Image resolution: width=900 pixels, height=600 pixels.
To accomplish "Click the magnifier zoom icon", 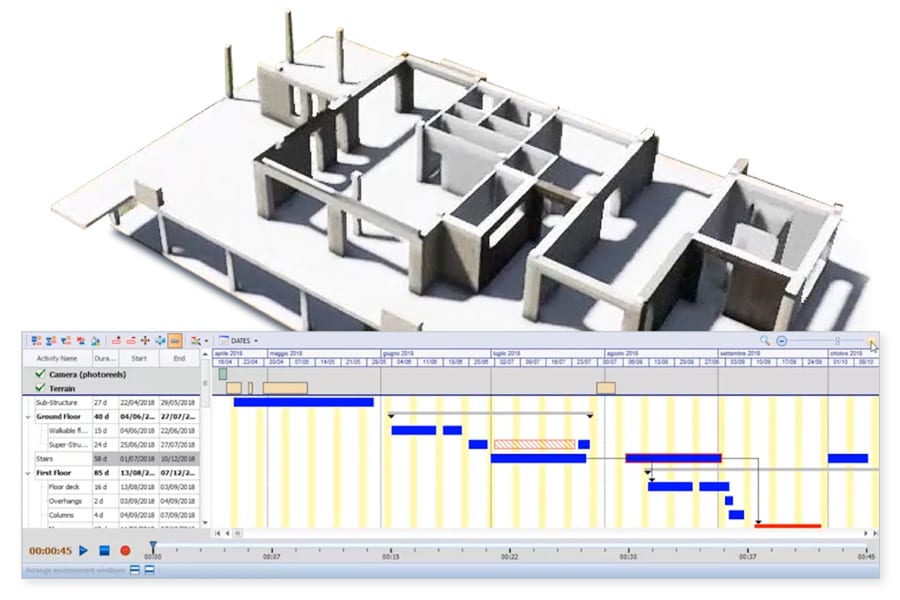I will (x=765, y=341).
